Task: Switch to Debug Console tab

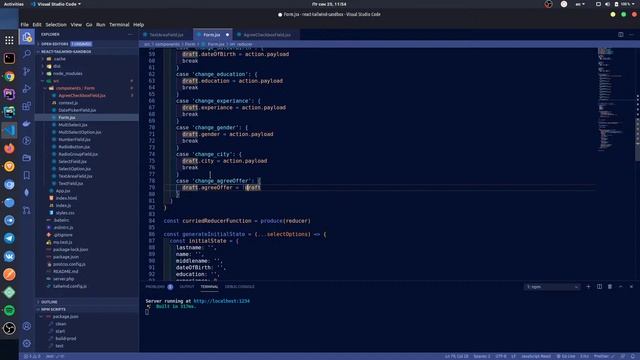Action: 240,287
